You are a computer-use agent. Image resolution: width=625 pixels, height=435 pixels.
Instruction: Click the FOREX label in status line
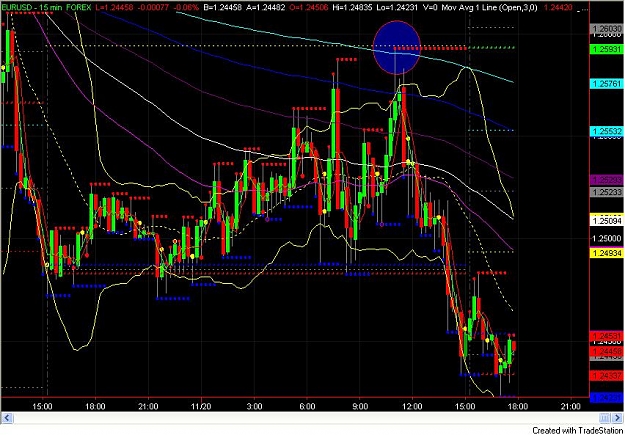pyautogui.click(x=78, y=6)
